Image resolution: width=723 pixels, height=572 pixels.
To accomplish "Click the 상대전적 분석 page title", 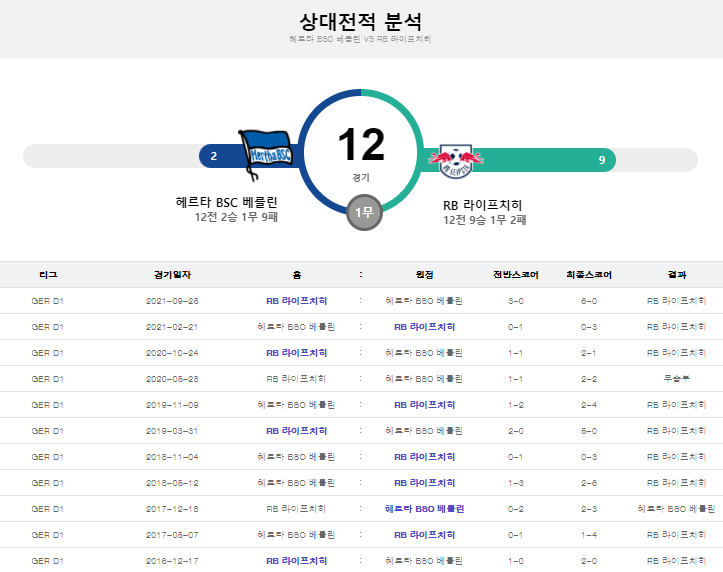I will [x=361, y=21].
